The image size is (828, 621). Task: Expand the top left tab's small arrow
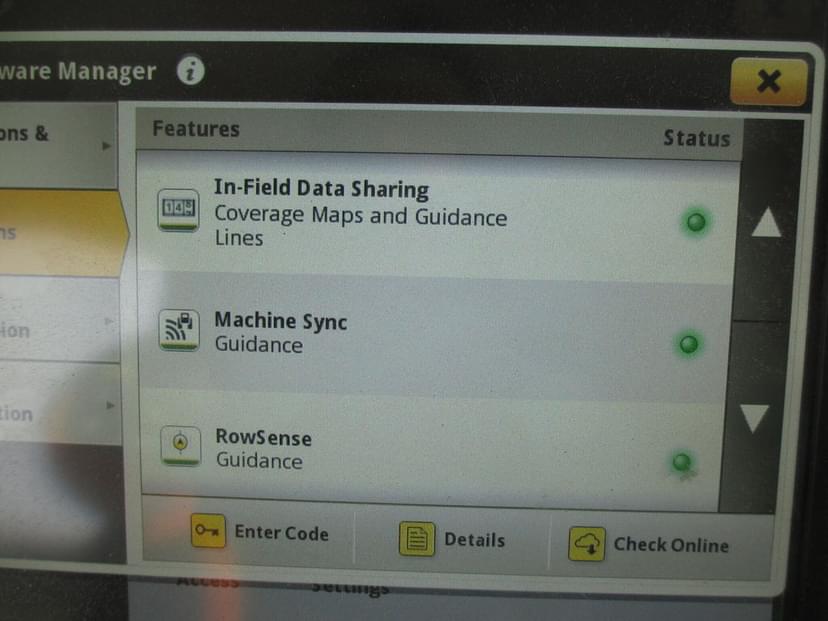[x=107, y=146]
